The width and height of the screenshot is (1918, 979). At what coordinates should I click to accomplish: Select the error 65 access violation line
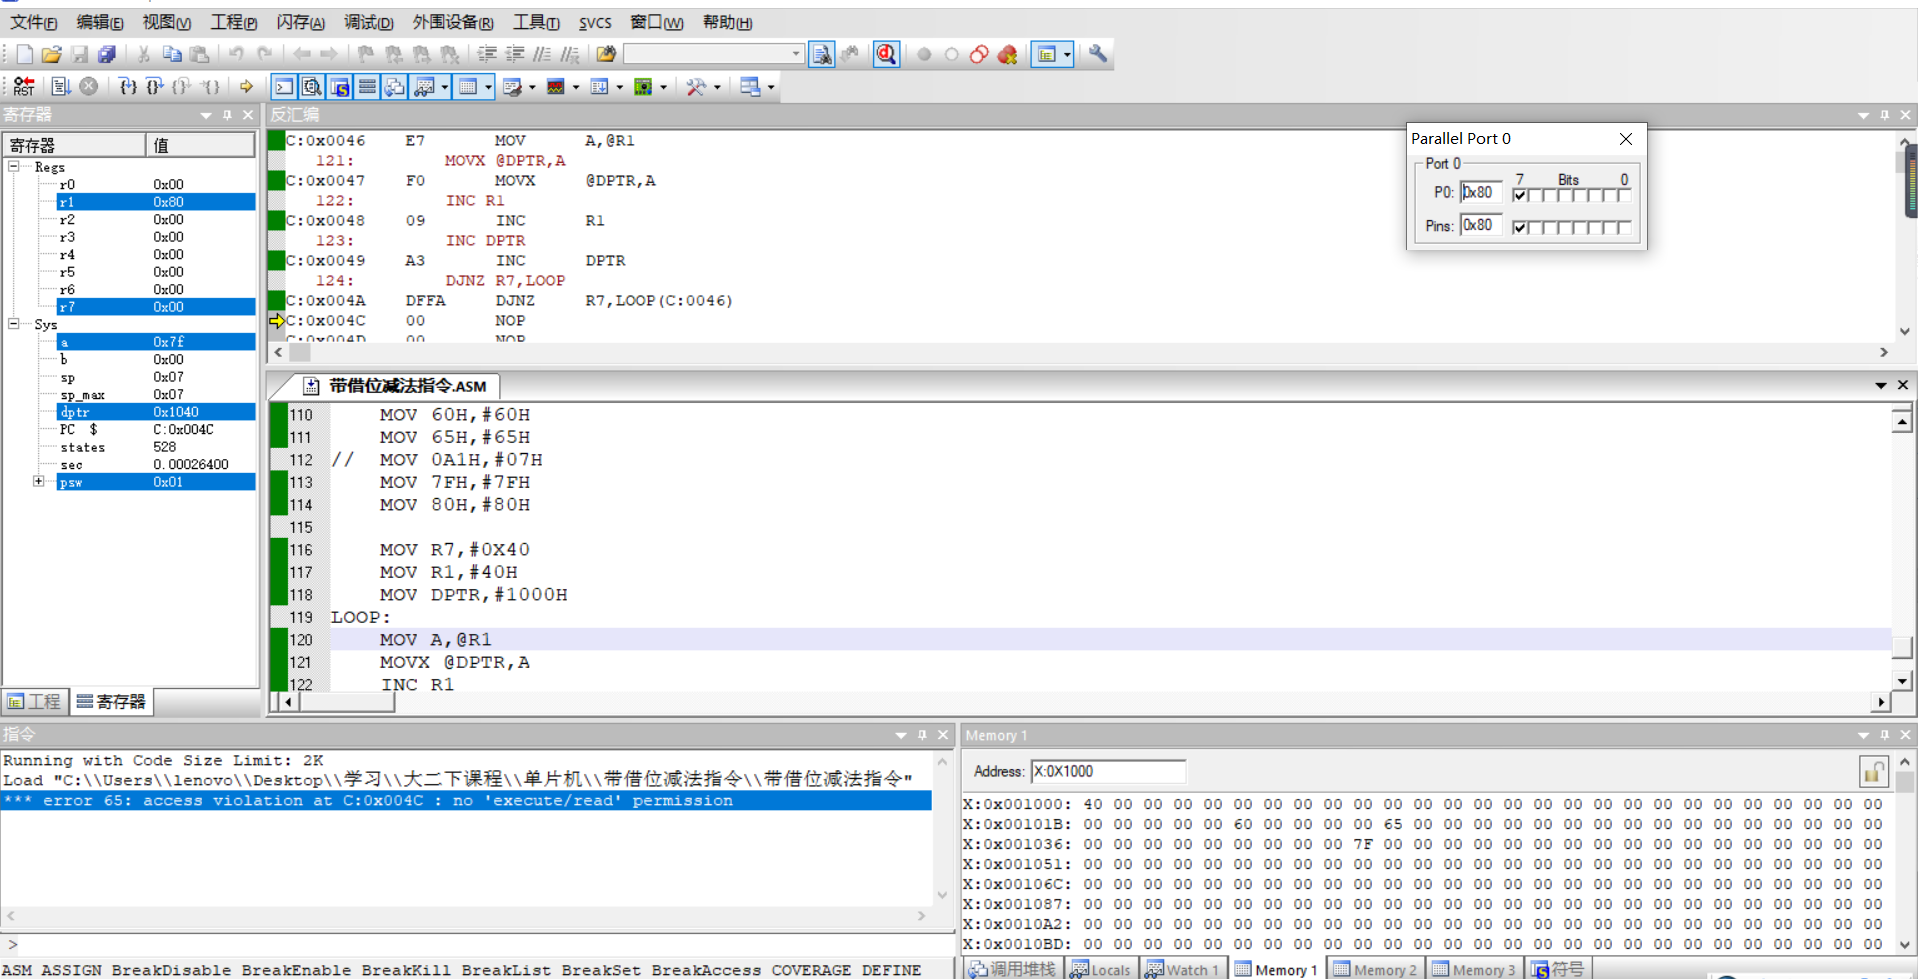coord(466,800)
